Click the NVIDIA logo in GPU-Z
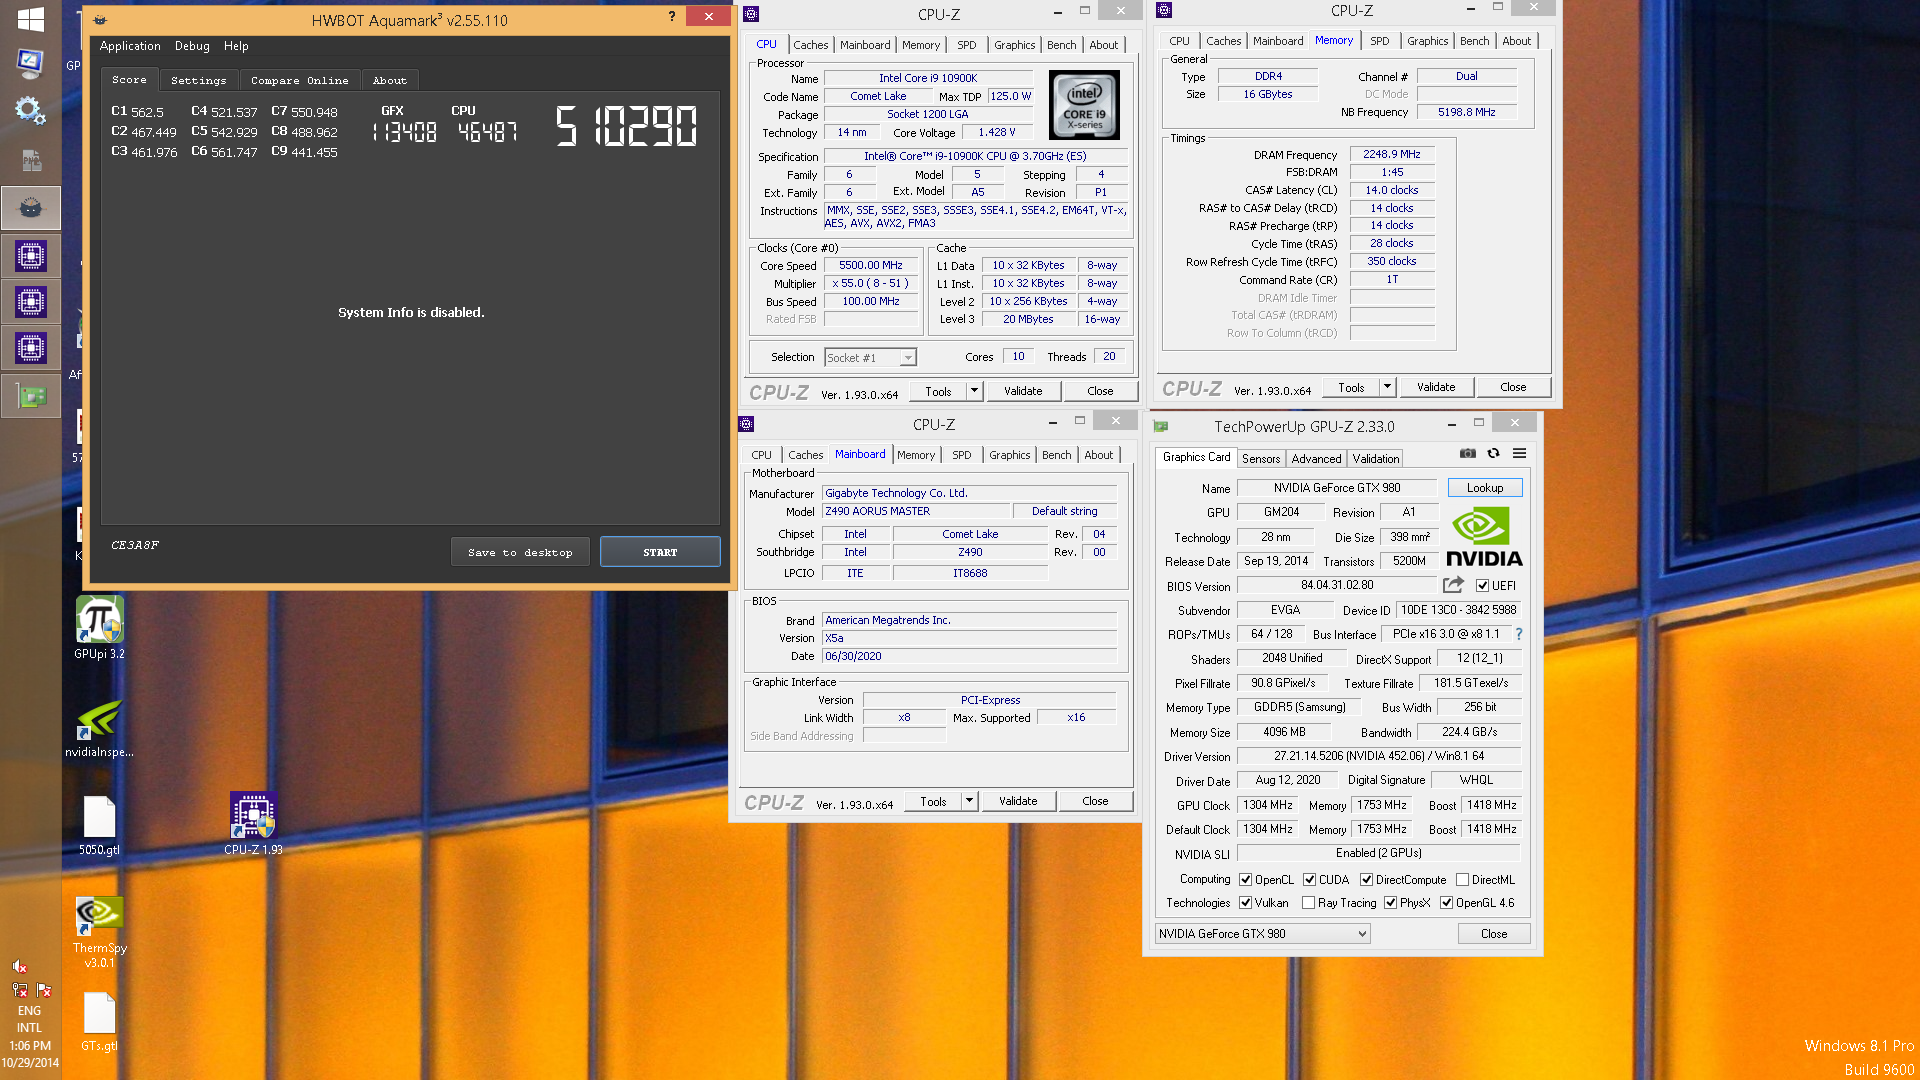 1484,538
